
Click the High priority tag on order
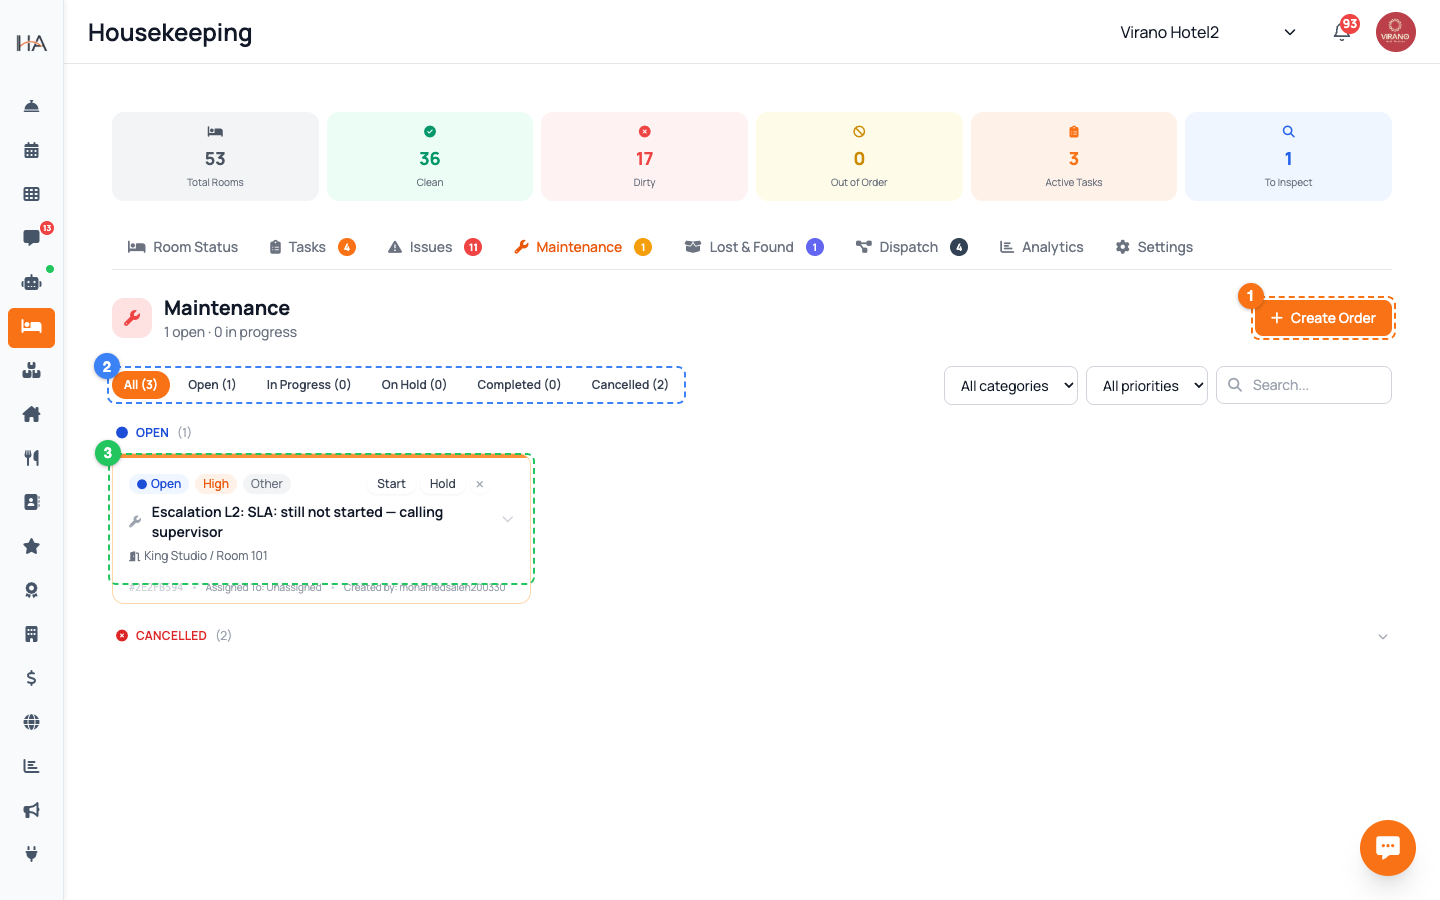click(216, 484)
